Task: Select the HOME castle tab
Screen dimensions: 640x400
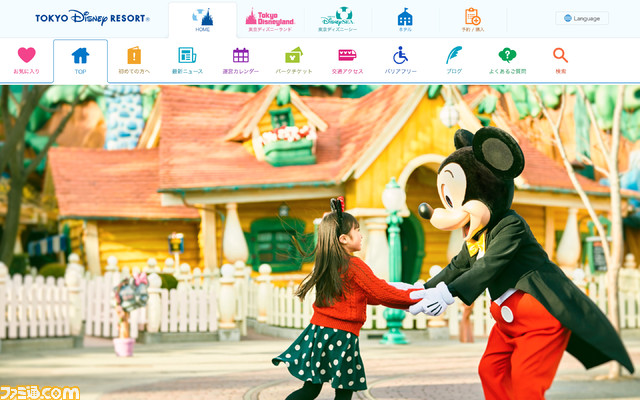Action: click(202, 20)
